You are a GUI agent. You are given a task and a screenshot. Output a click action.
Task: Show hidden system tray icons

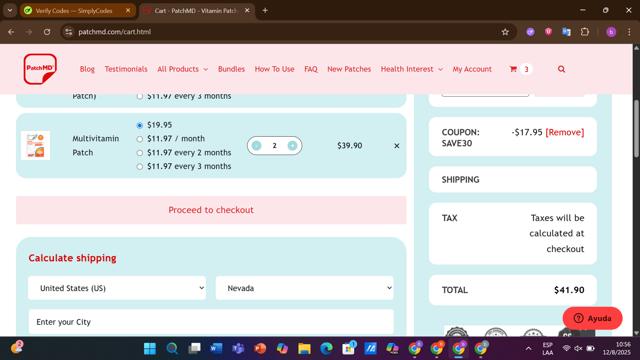click(529, 348)
